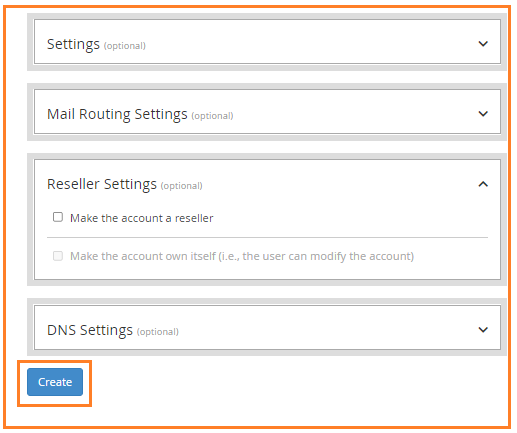
Task: Click (optional) beside Reseller Settings
Action: pyautogui.click(x=182, y=186)
